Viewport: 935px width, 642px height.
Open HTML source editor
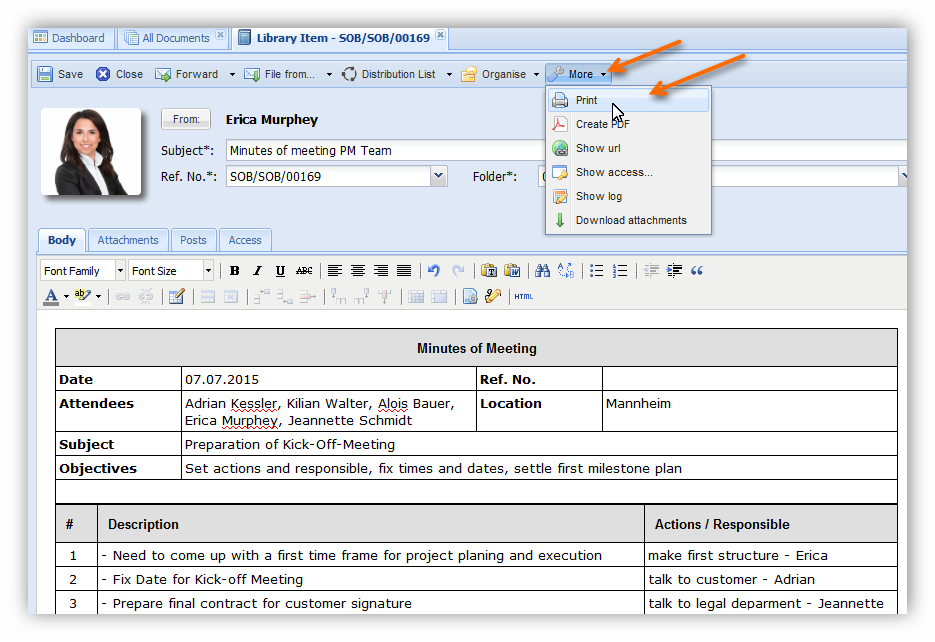(x=523, y=296)
